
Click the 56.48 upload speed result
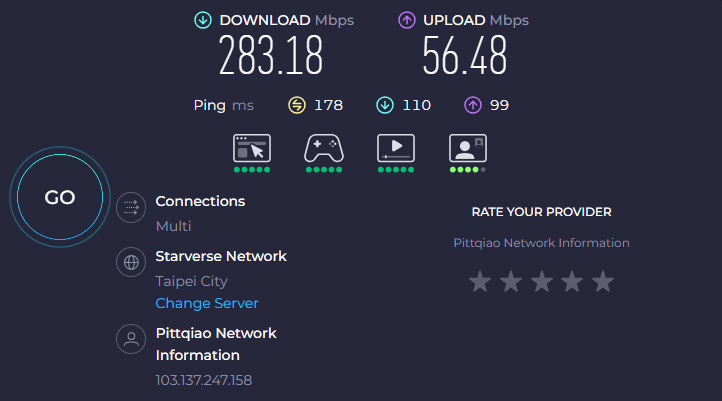(x=462, y=56)
